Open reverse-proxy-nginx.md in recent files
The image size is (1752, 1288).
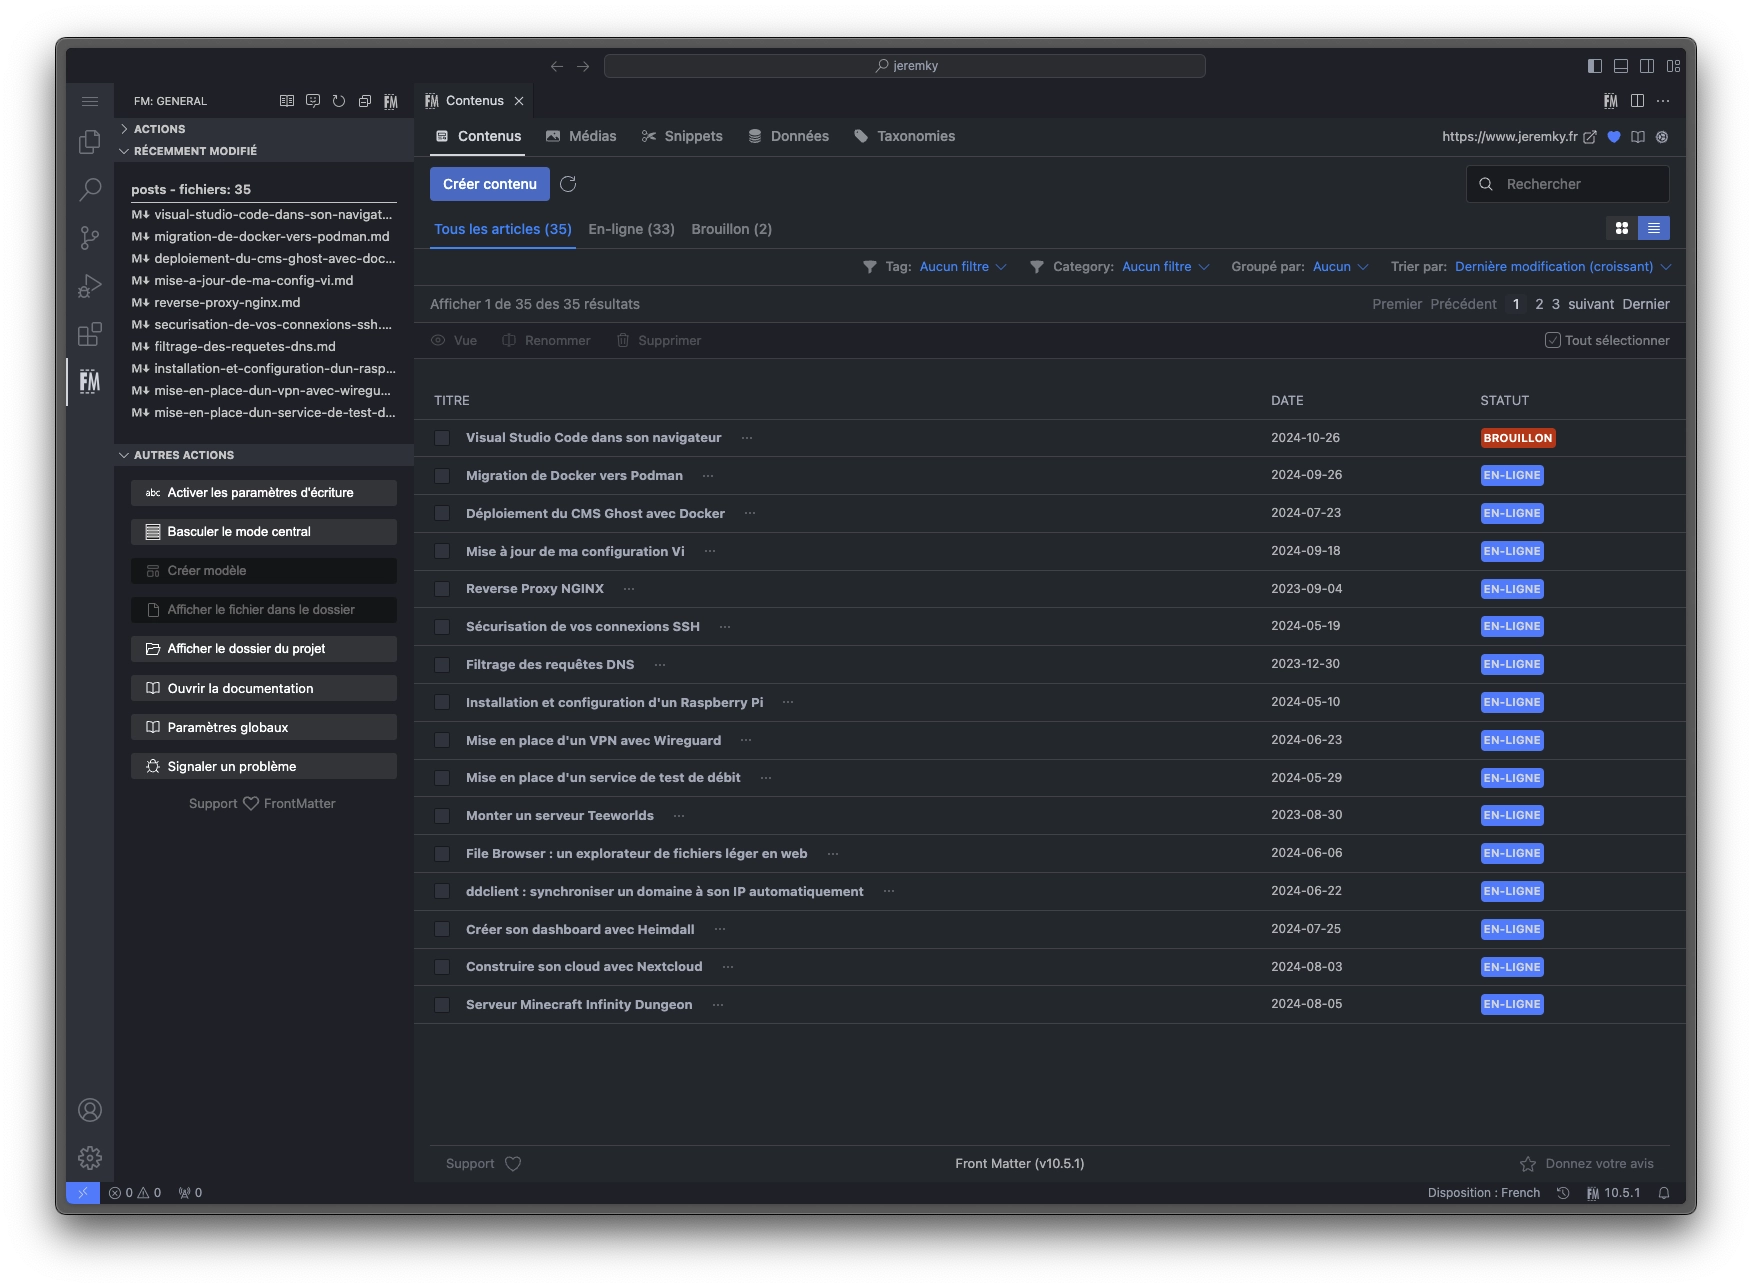pyautogui.click(x=264, y=303)
